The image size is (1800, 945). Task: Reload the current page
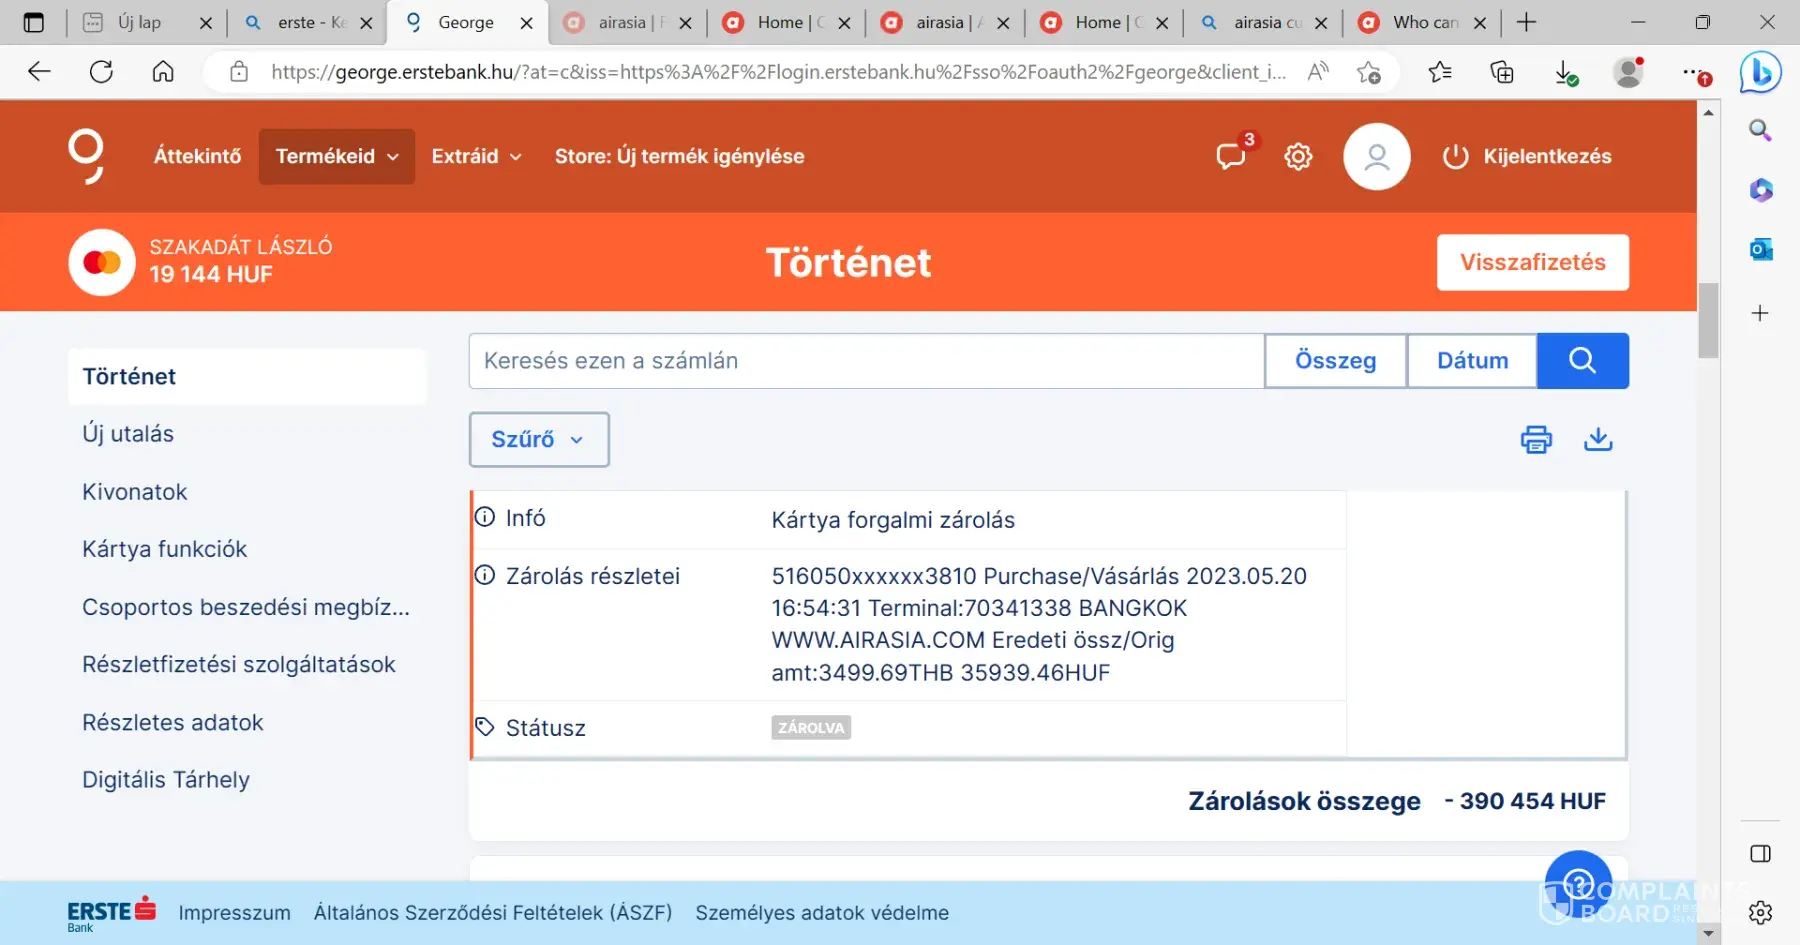tap(101, 72)
